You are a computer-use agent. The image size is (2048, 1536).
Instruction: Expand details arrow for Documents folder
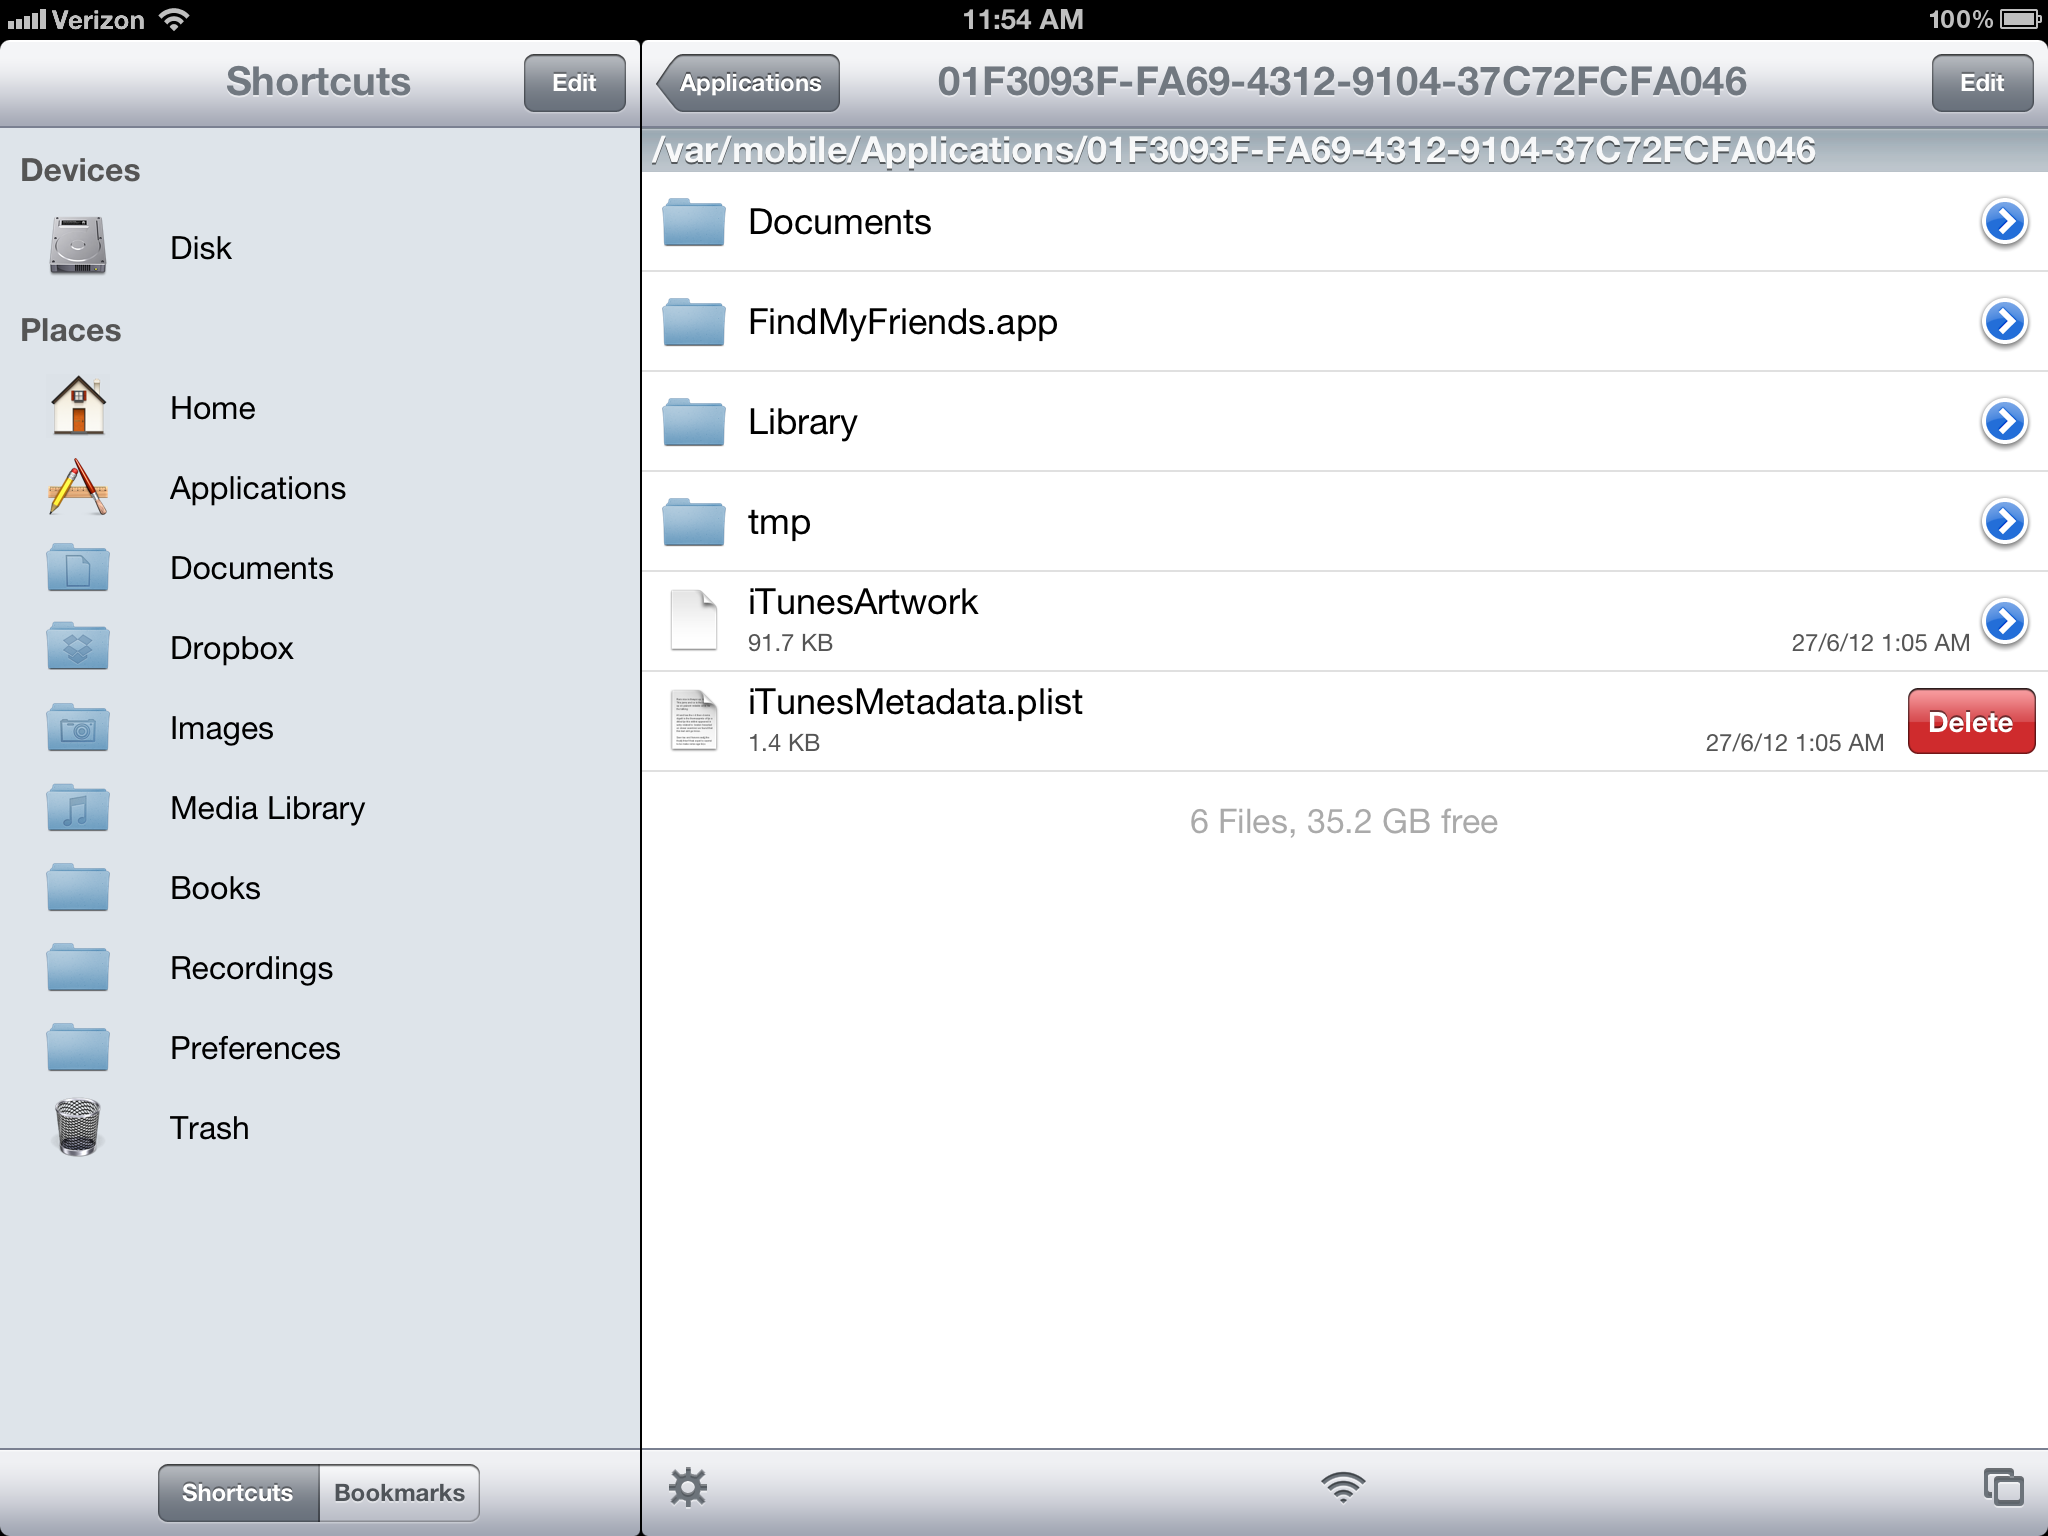[x=2004, y=222]
